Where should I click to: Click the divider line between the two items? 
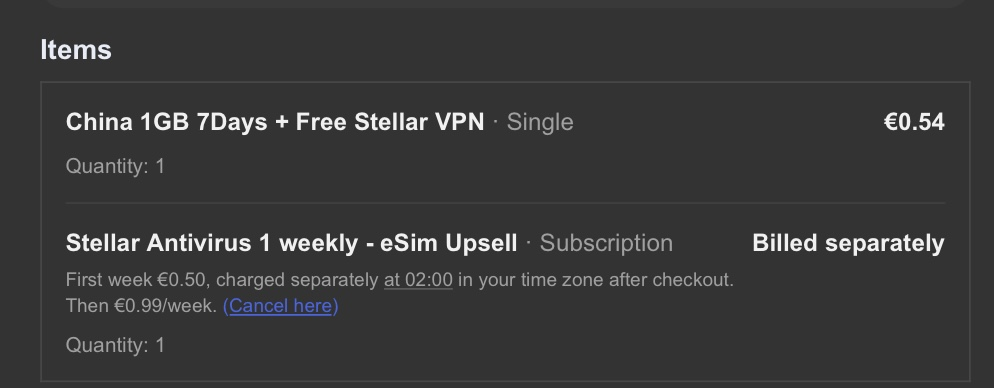(505, 203)
